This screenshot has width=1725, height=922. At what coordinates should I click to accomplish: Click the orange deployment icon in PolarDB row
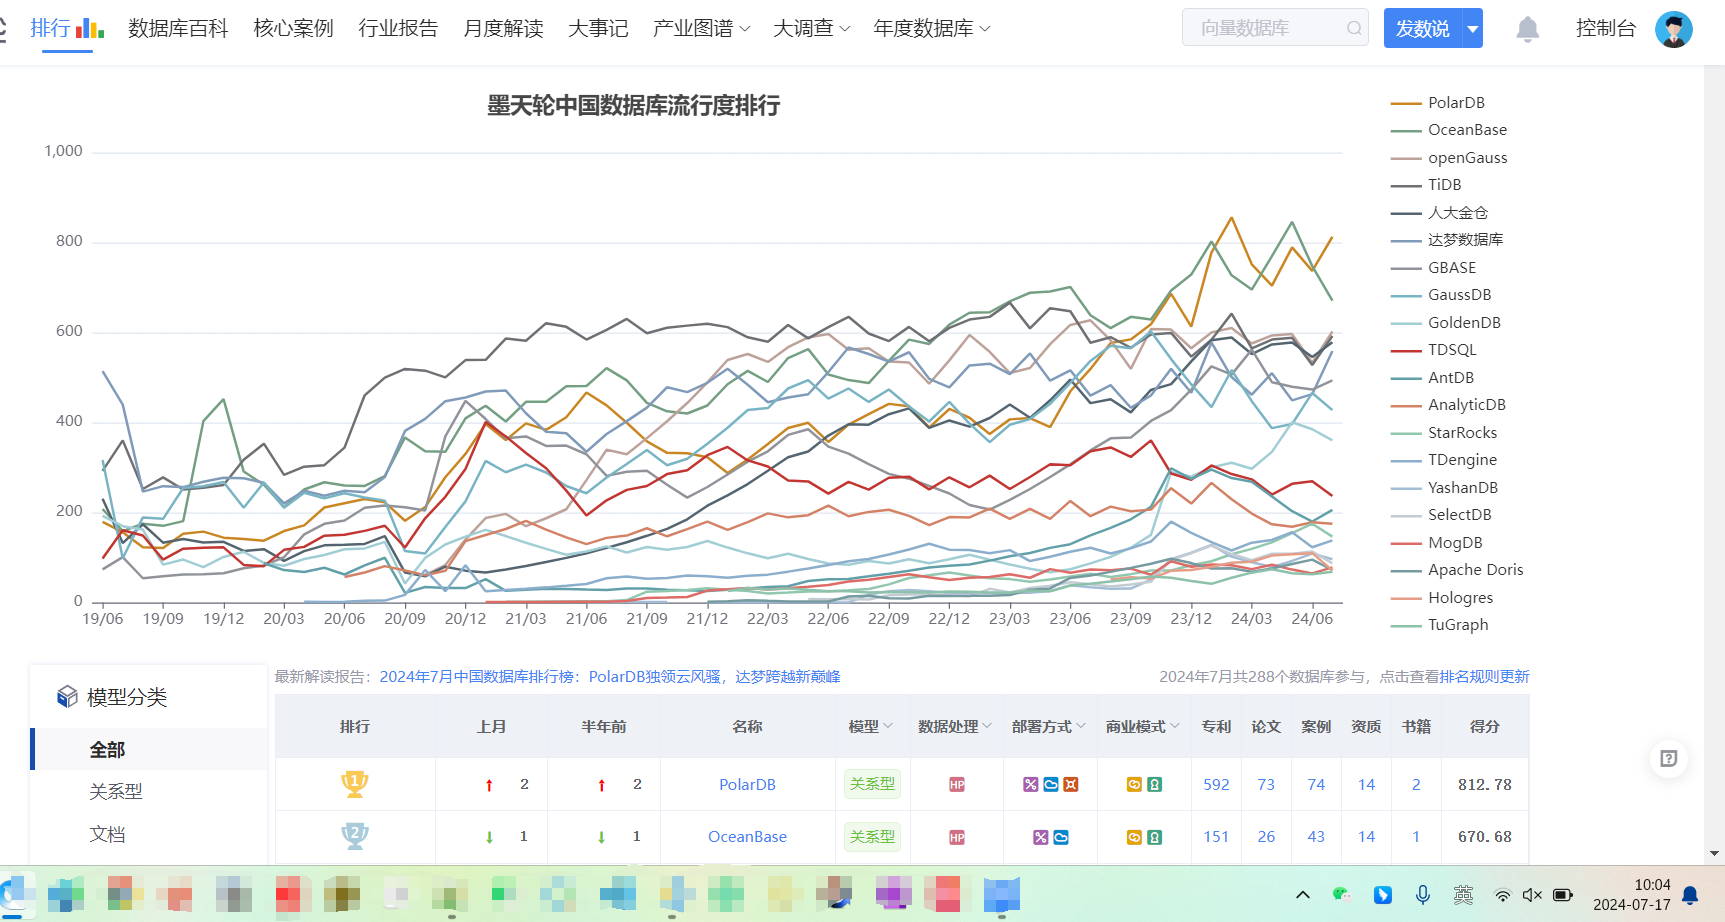point(1070,785)
